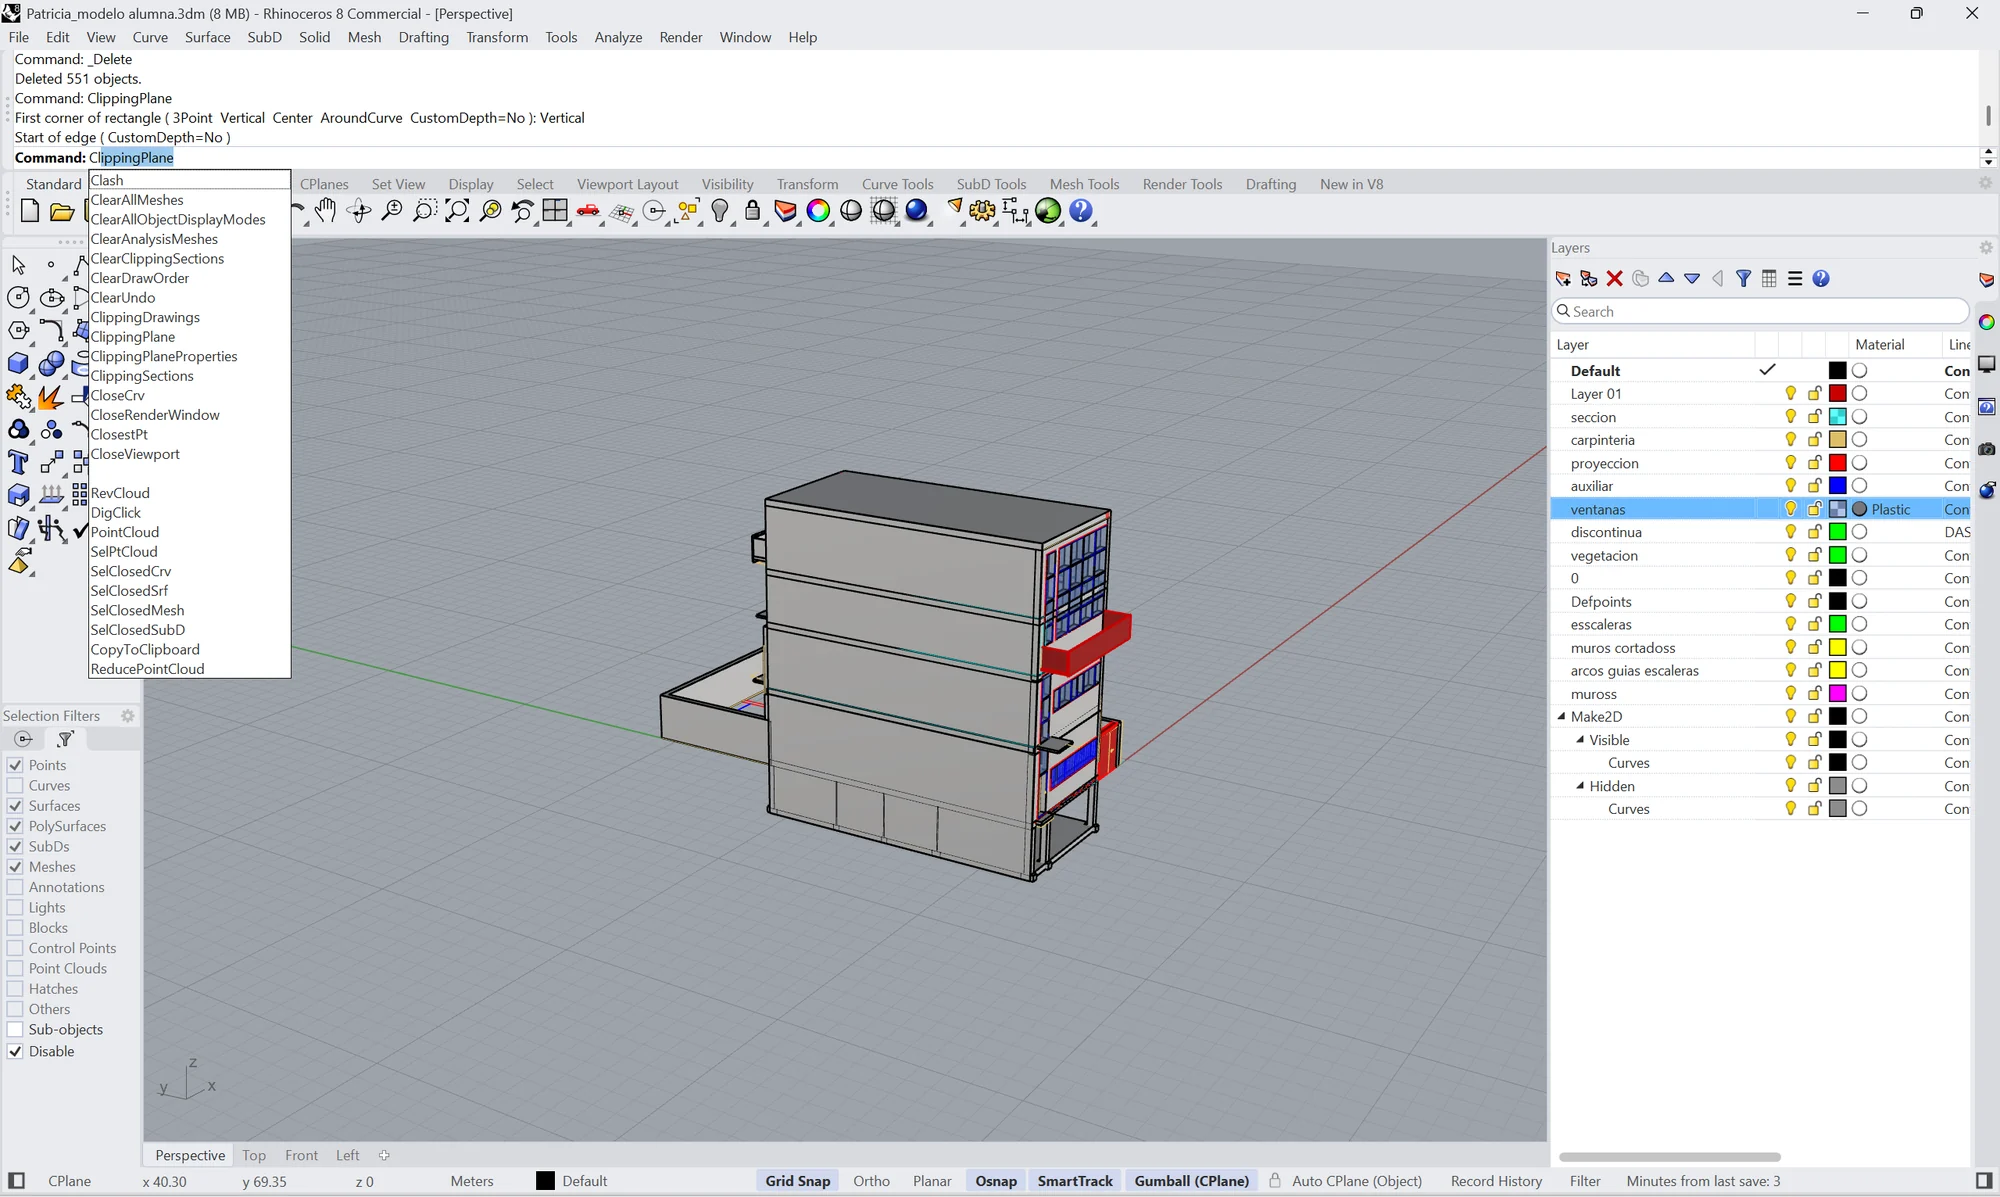Click the red Delete Layer X icon

1614,279
